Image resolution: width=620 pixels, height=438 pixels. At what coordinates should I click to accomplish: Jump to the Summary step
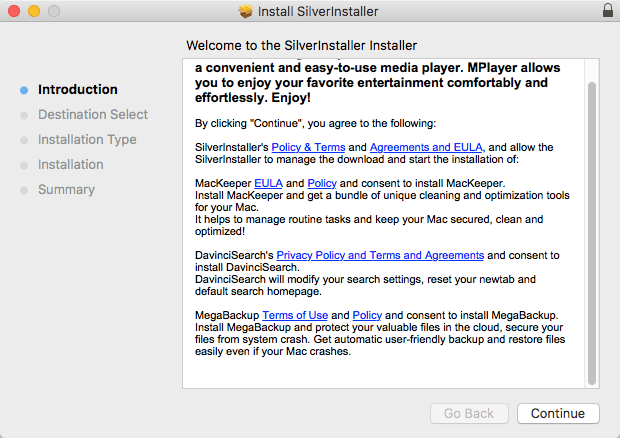66,189
